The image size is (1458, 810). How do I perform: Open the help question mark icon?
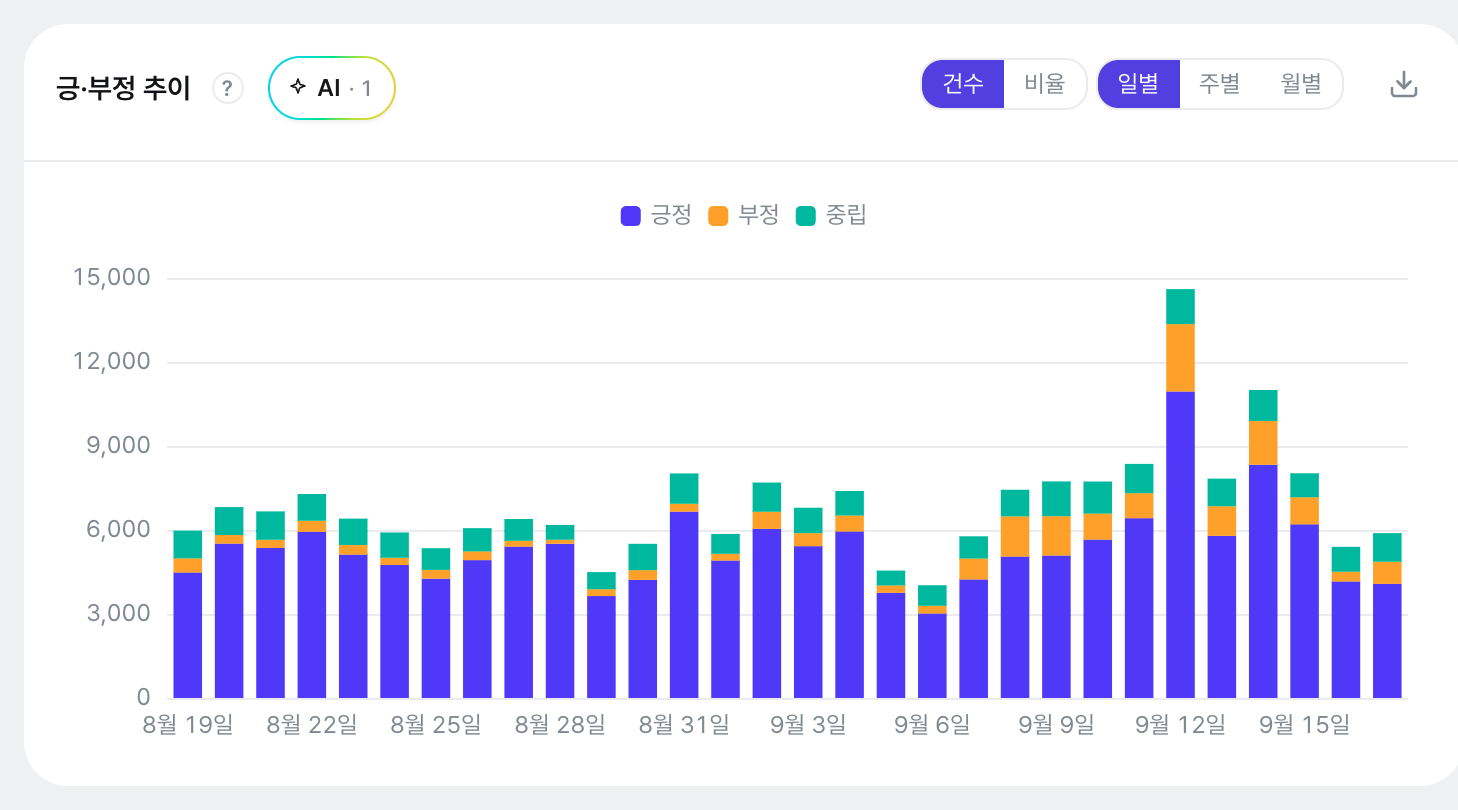point(228,88)
